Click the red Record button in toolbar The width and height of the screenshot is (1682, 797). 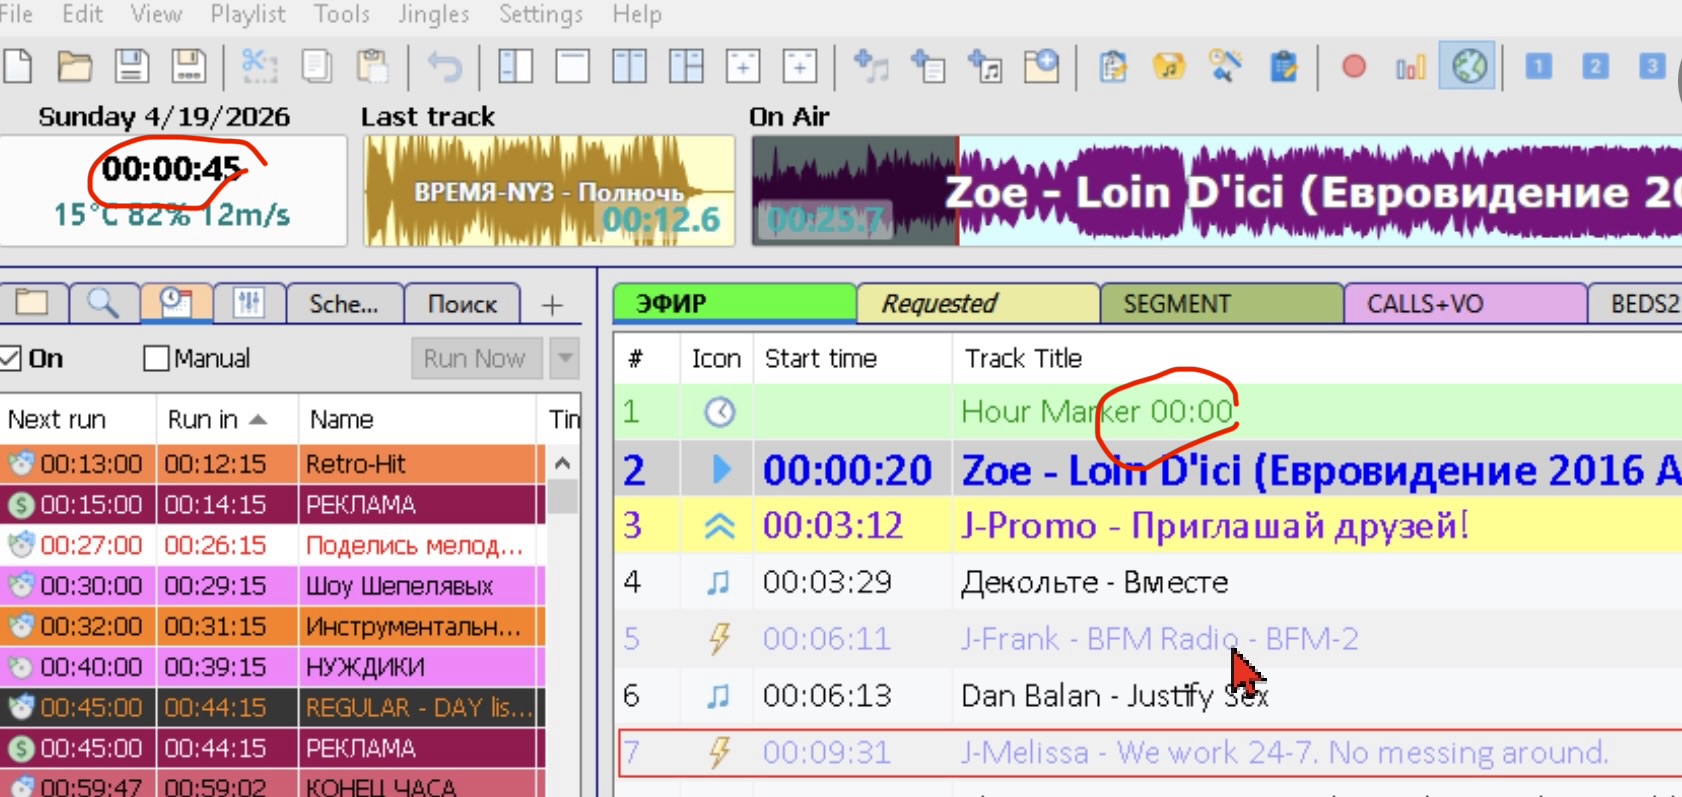tap(1353, 67)
